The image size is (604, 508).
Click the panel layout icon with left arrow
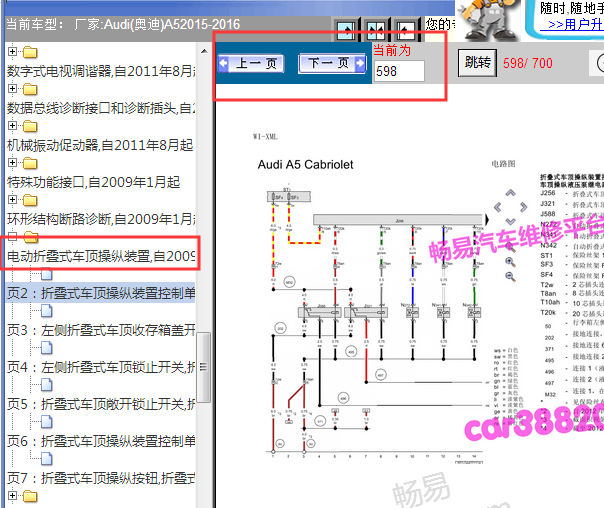coord(406,30)
